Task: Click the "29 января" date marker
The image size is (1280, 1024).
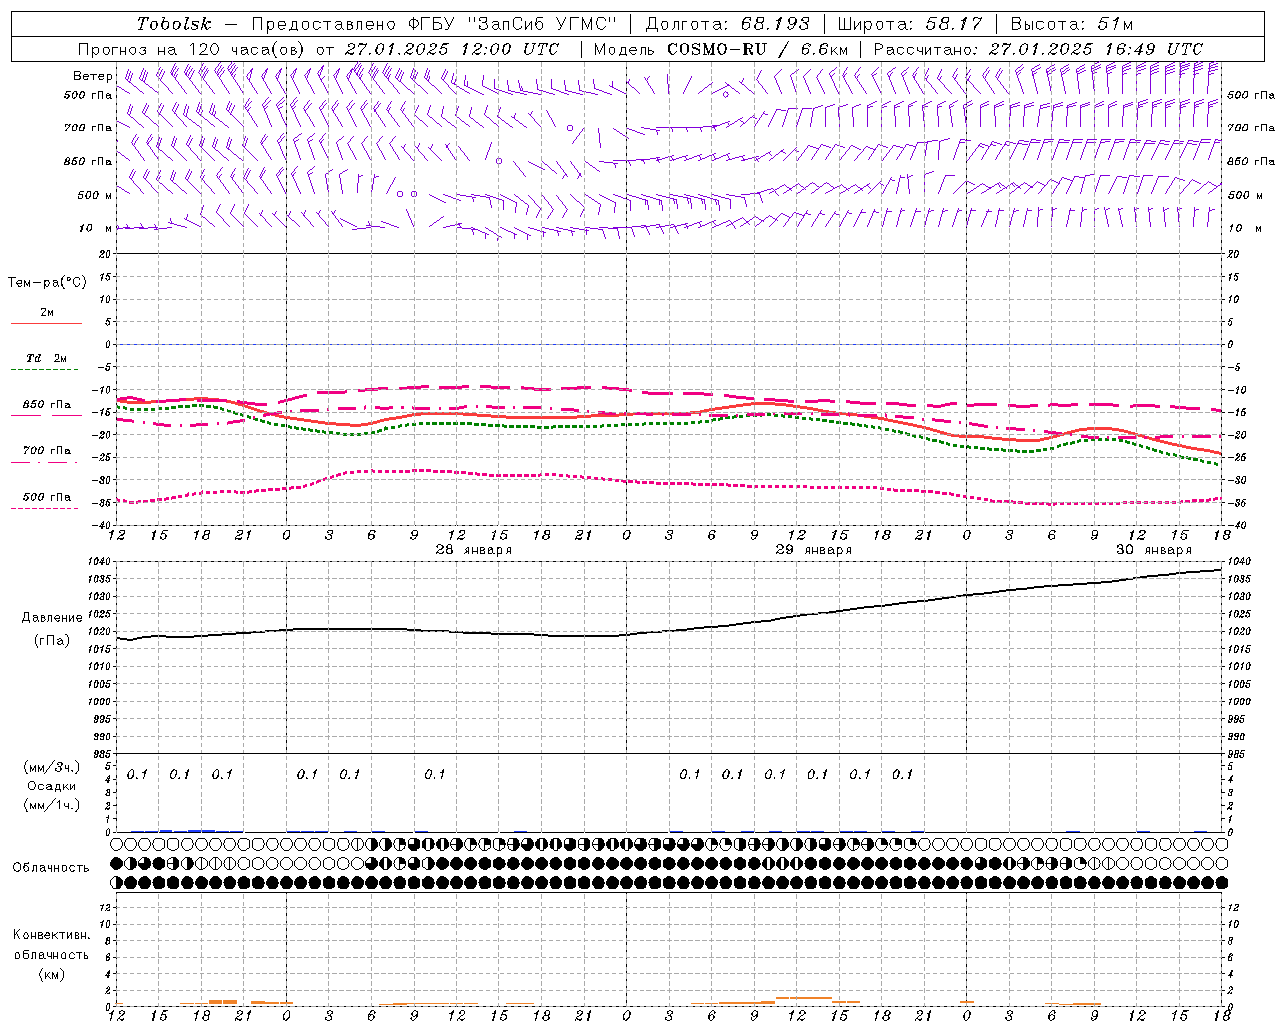Action: (814, 550)
